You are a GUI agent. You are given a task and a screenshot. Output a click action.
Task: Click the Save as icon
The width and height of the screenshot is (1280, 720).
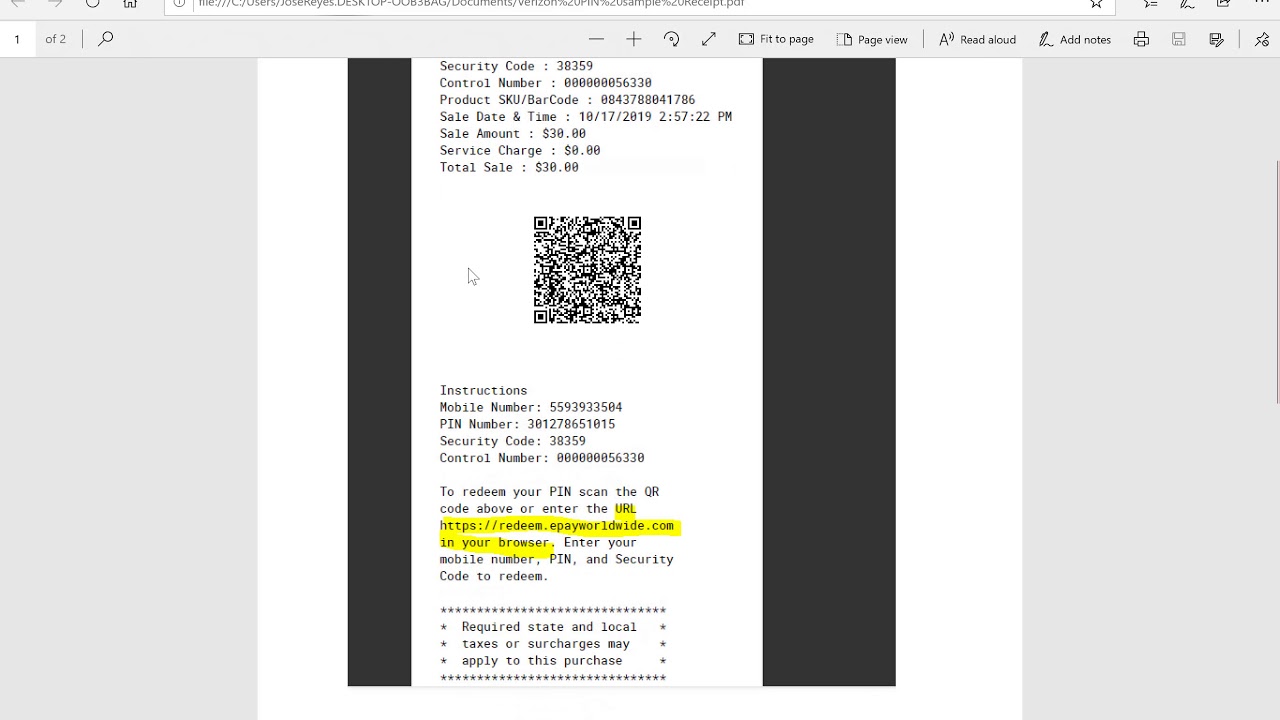[x=1217, y=39]
